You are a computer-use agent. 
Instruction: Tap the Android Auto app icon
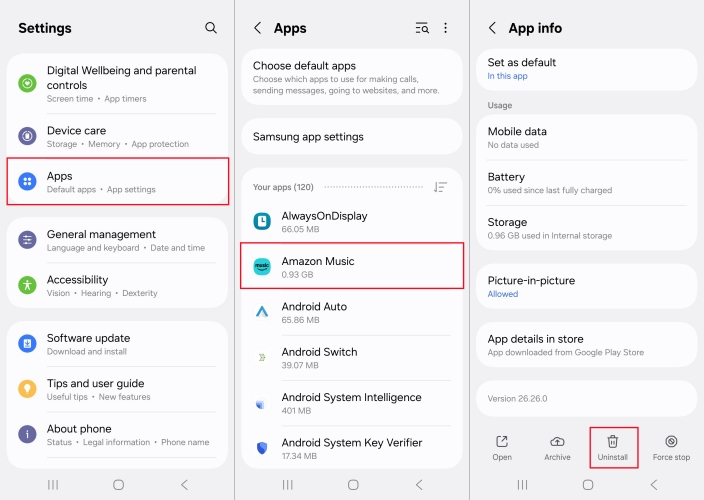262,311
